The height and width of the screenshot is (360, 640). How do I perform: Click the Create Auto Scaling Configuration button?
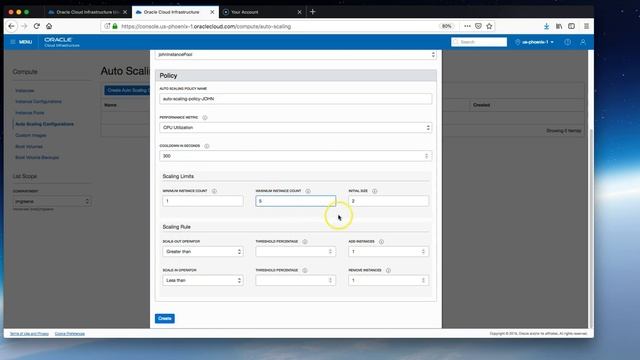127,90
